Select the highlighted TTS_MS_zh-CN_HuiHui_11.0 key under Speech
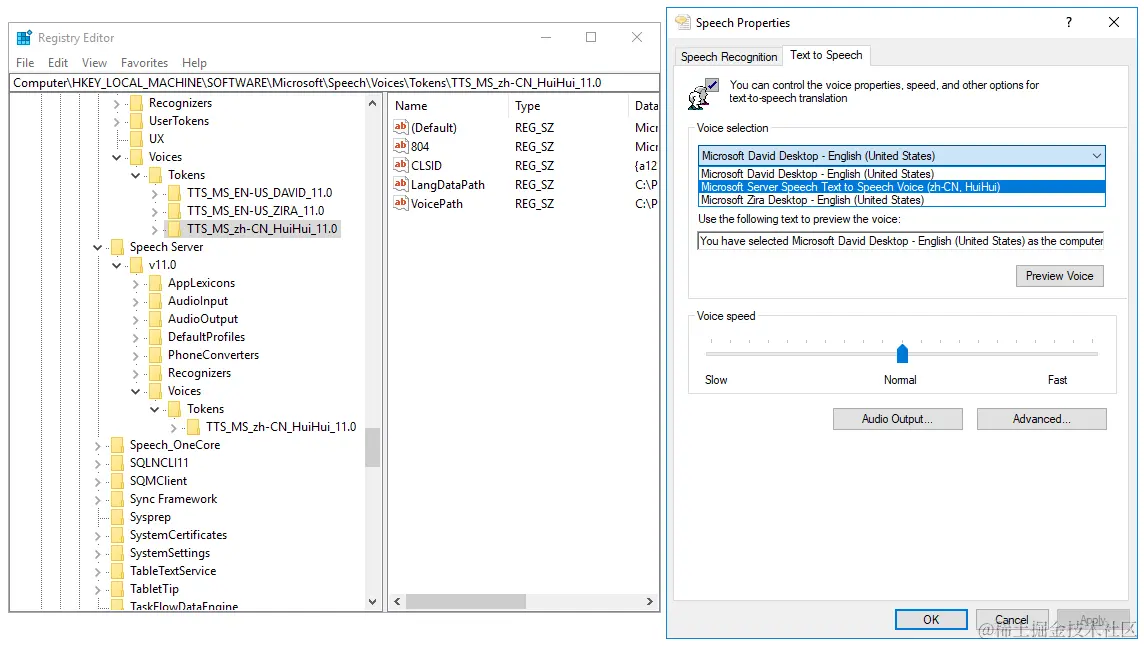The width and height of the screenshot is (1144, 646). click(262, 229)
